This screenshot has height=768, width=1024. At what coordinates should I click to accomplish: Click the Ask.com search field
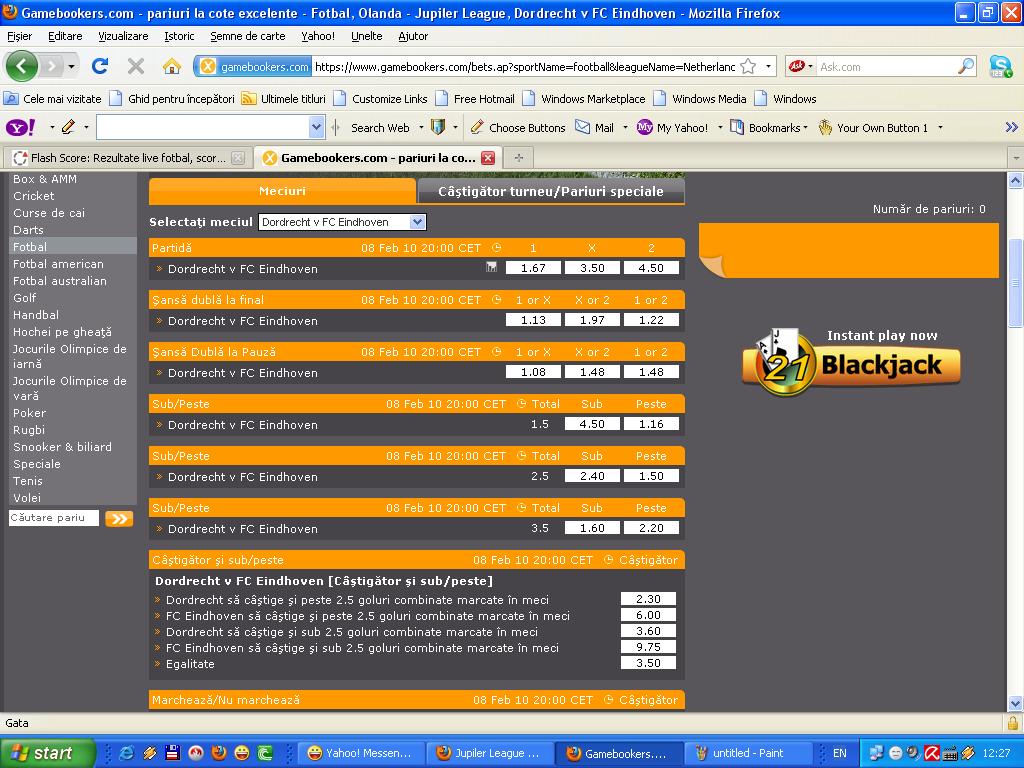click(x=886, y=66)
